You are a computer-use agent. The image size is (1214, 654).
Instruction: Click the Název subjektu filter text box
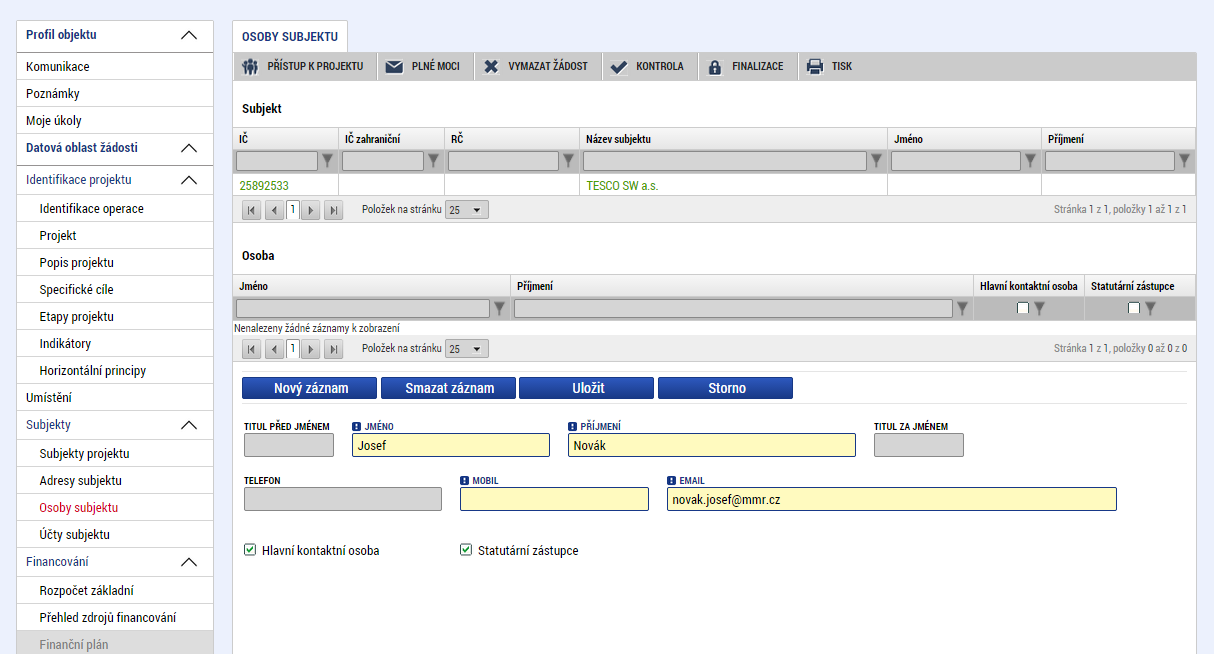pos(725,161)
